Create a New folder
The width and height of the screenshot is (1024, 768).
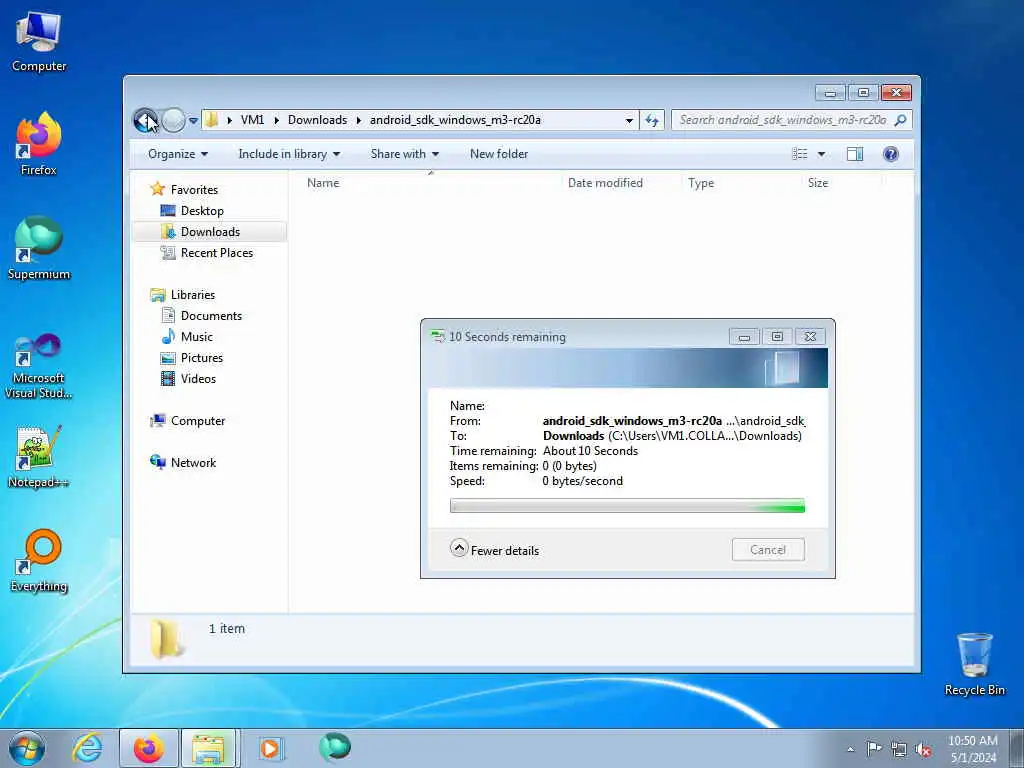coord(499,154)
